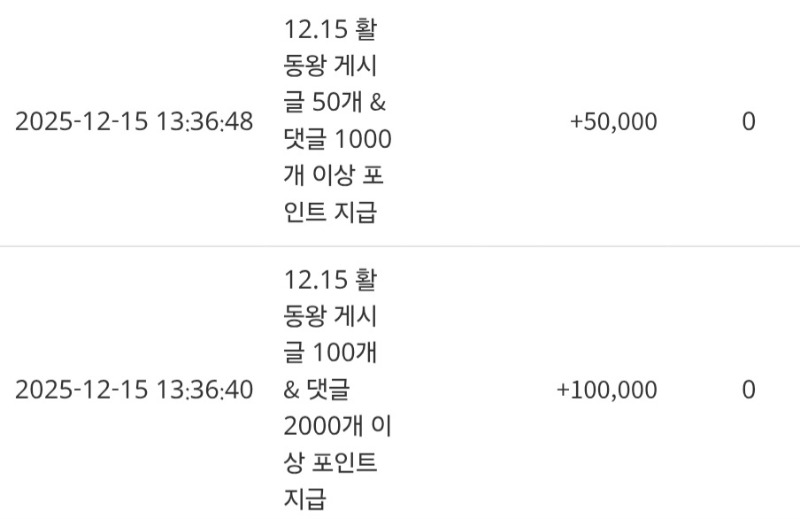The image size is (800, 519).
Task: Click the 0 balance beside +50,000
Action: tap(748, 122)
